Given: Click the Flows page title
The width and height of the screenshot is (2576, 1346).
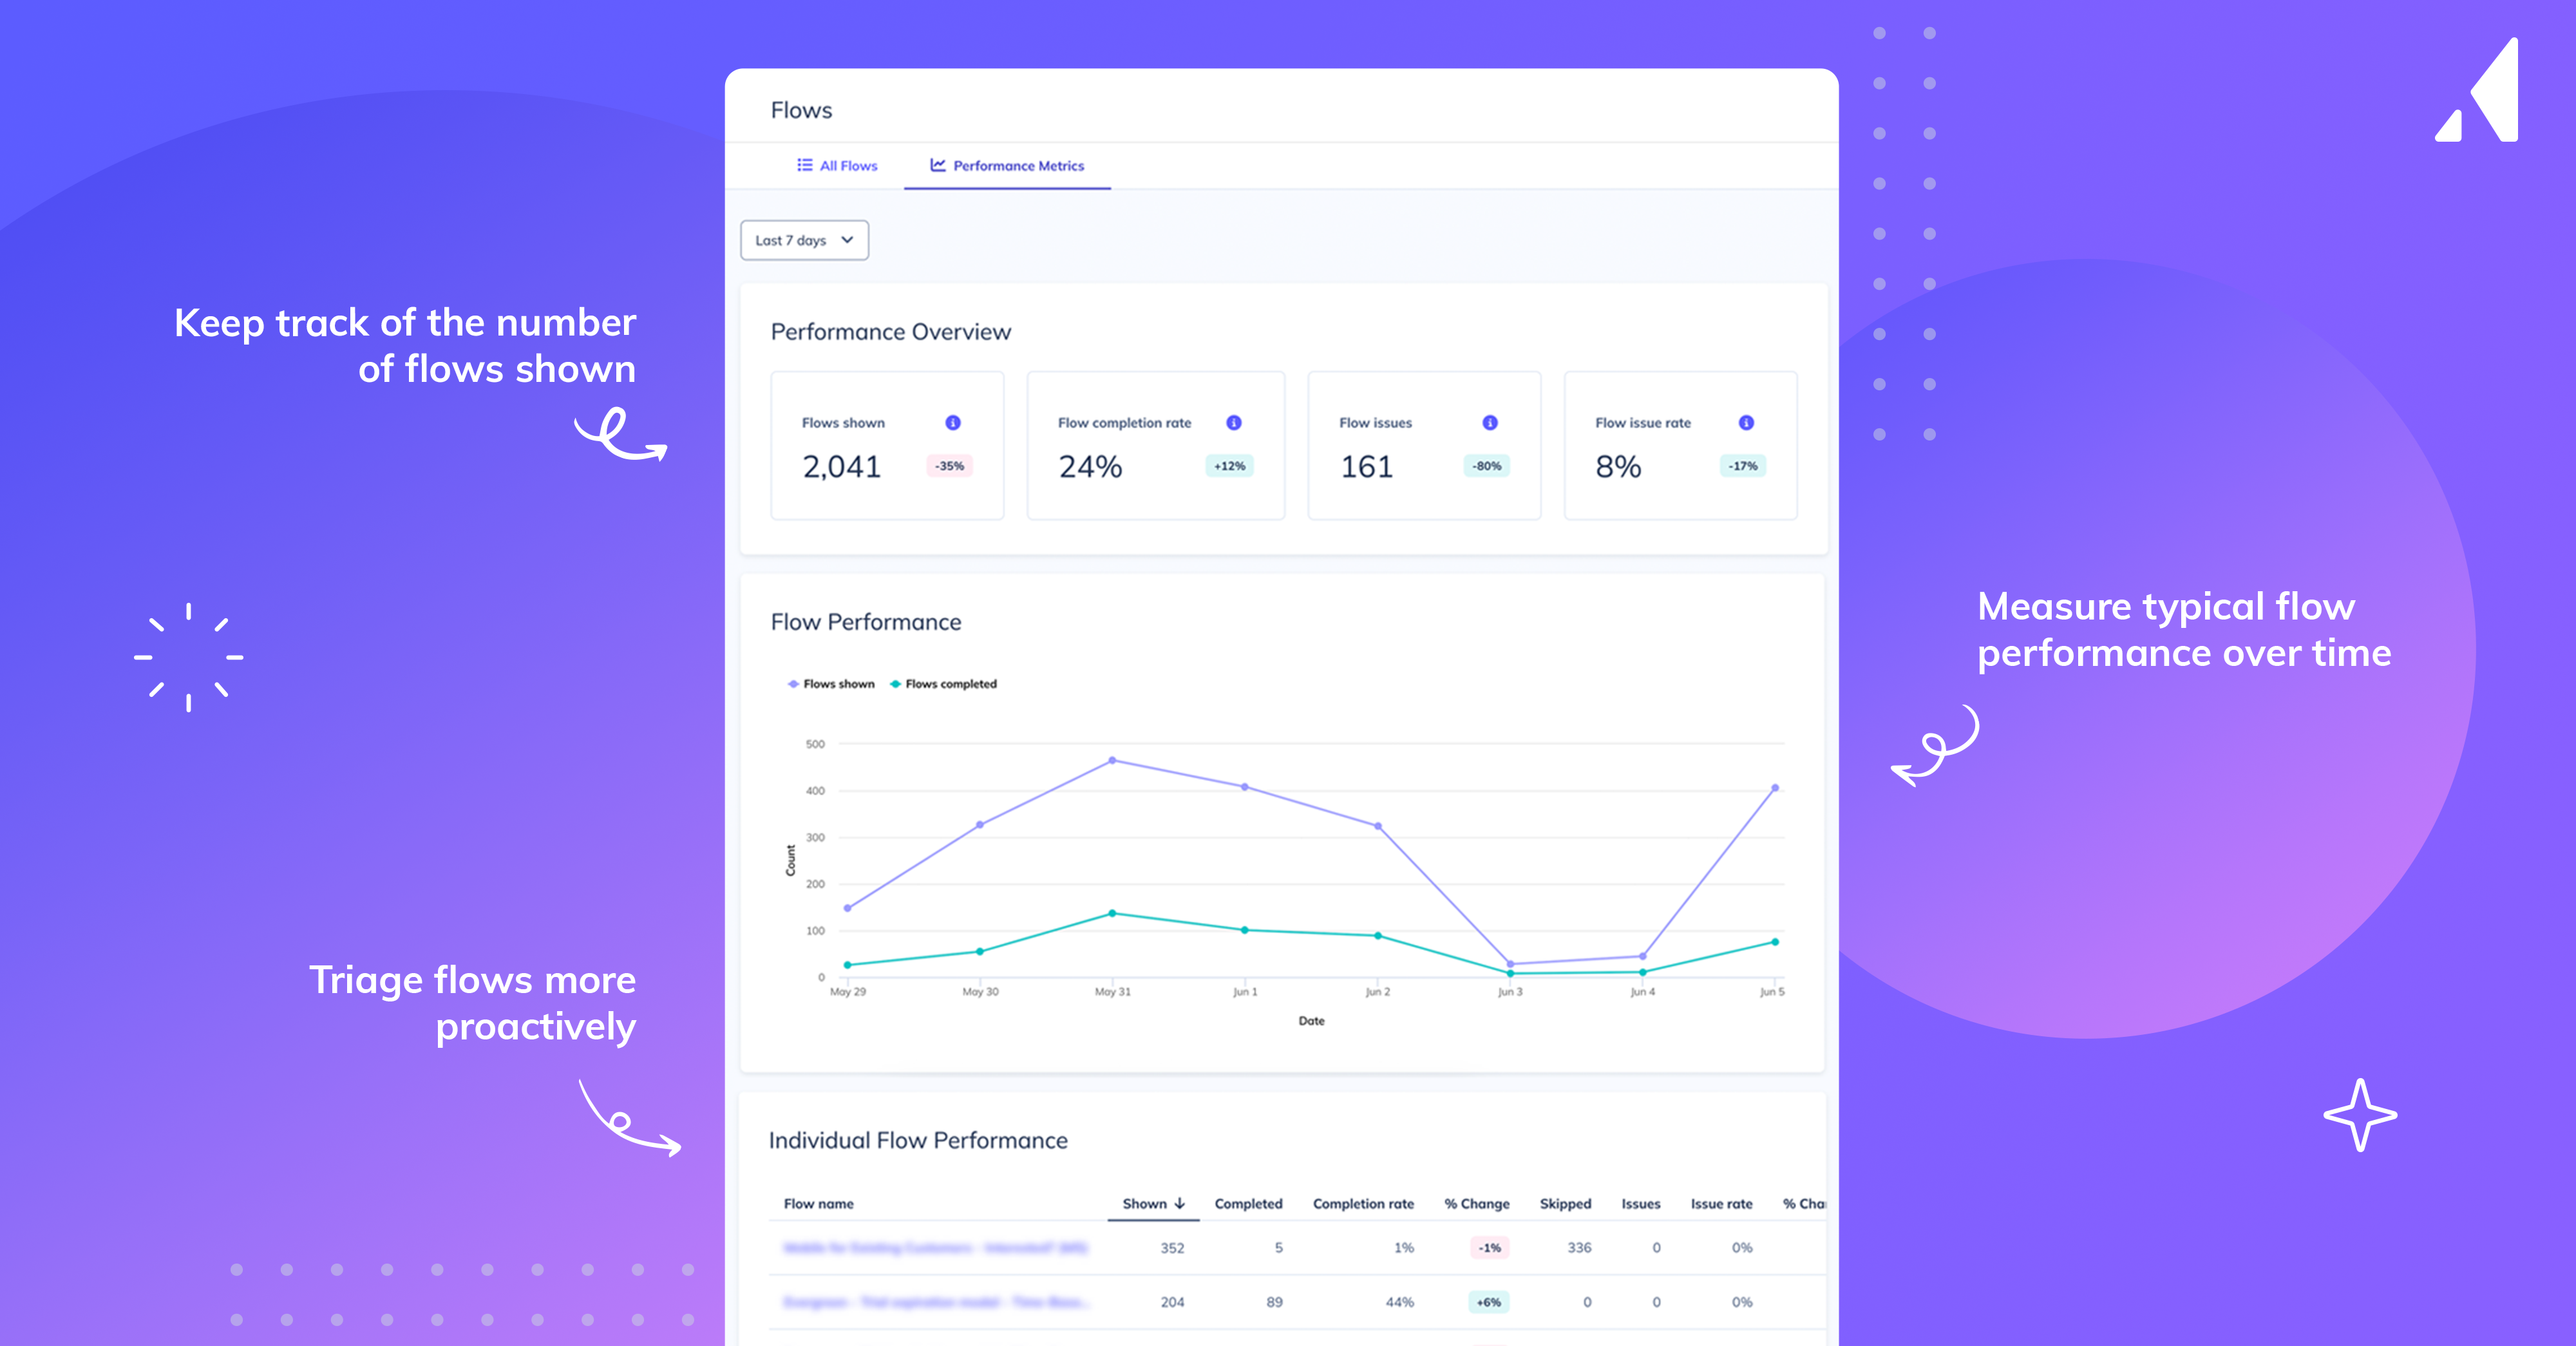Looking at the screenshot, I should pos(801,110).
